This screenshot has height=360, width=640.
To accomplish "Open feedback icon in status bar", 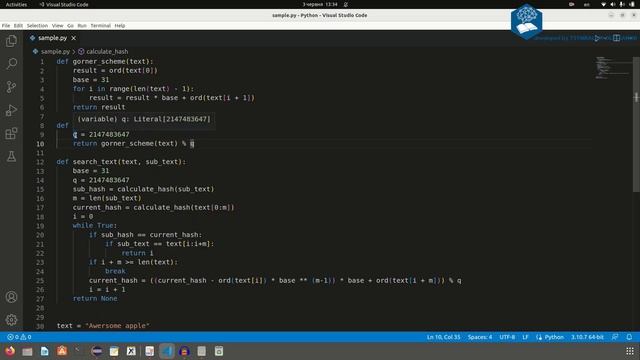I will [615, 337].
